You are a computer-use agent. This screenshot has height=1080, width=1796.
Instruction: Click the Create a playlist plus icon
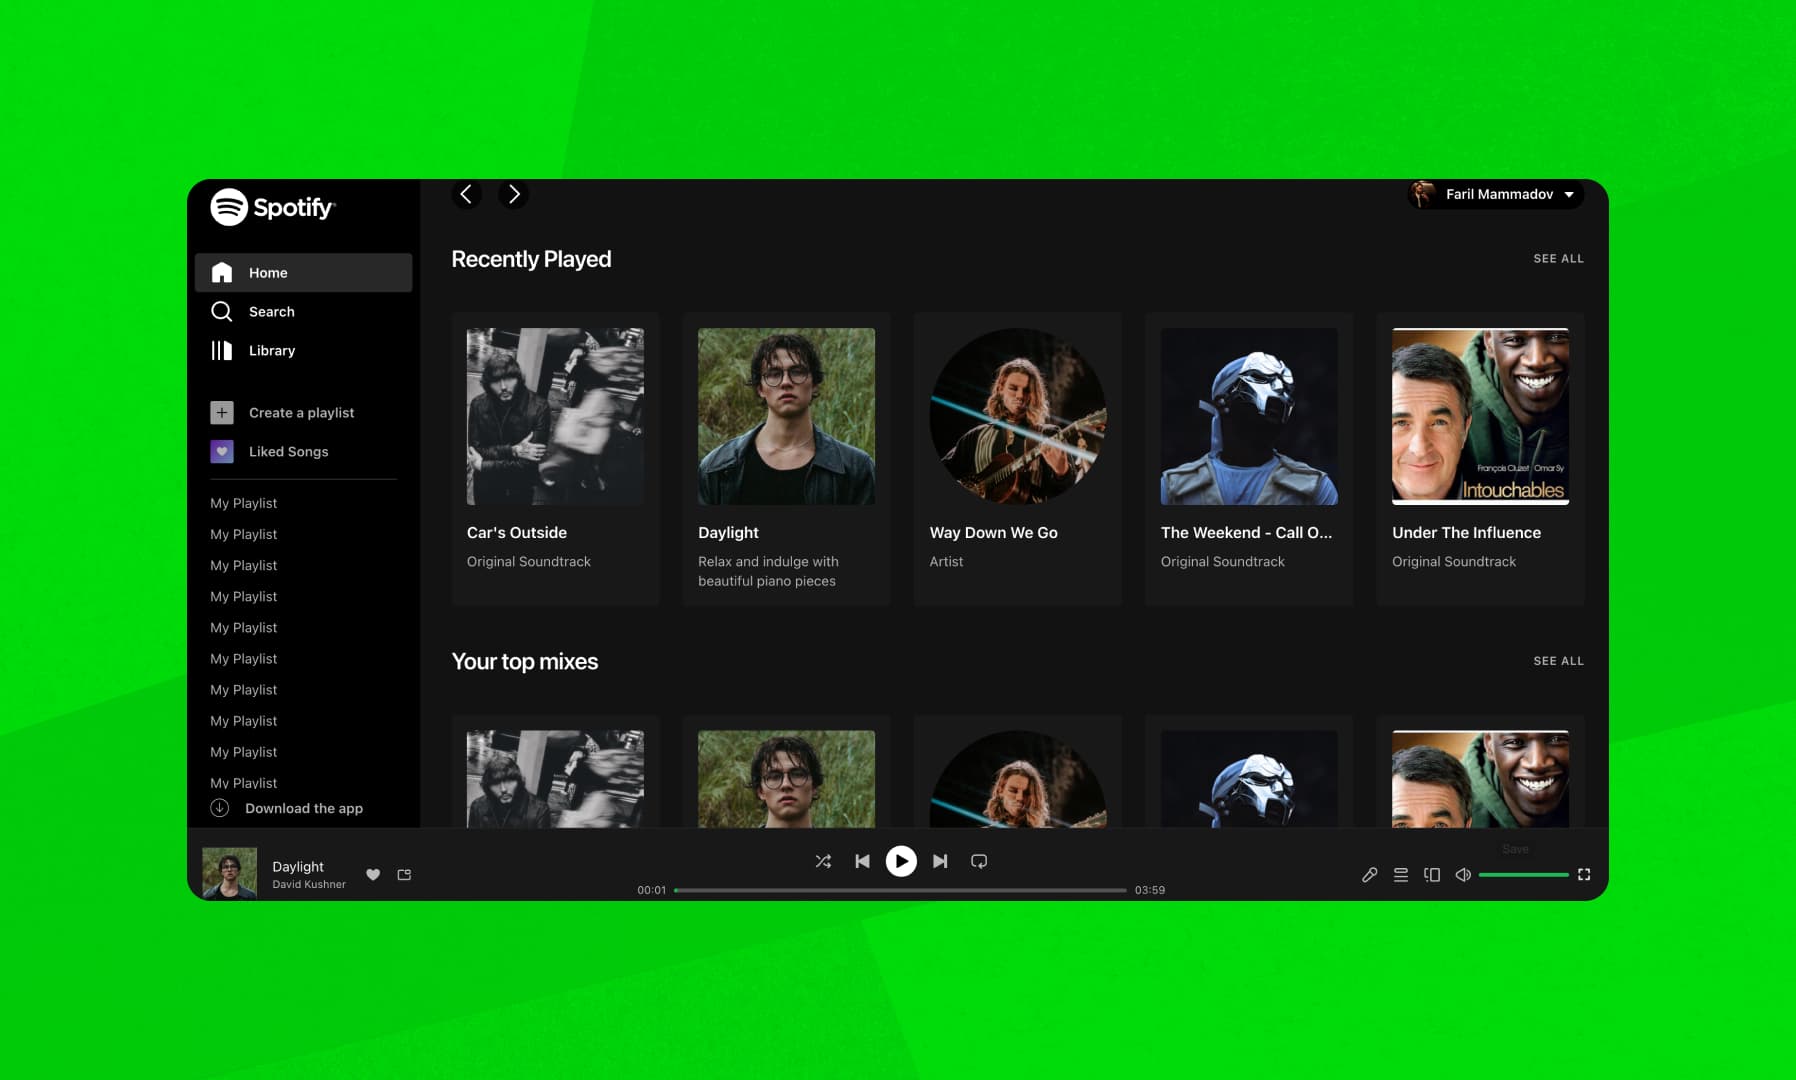(222, 412)
